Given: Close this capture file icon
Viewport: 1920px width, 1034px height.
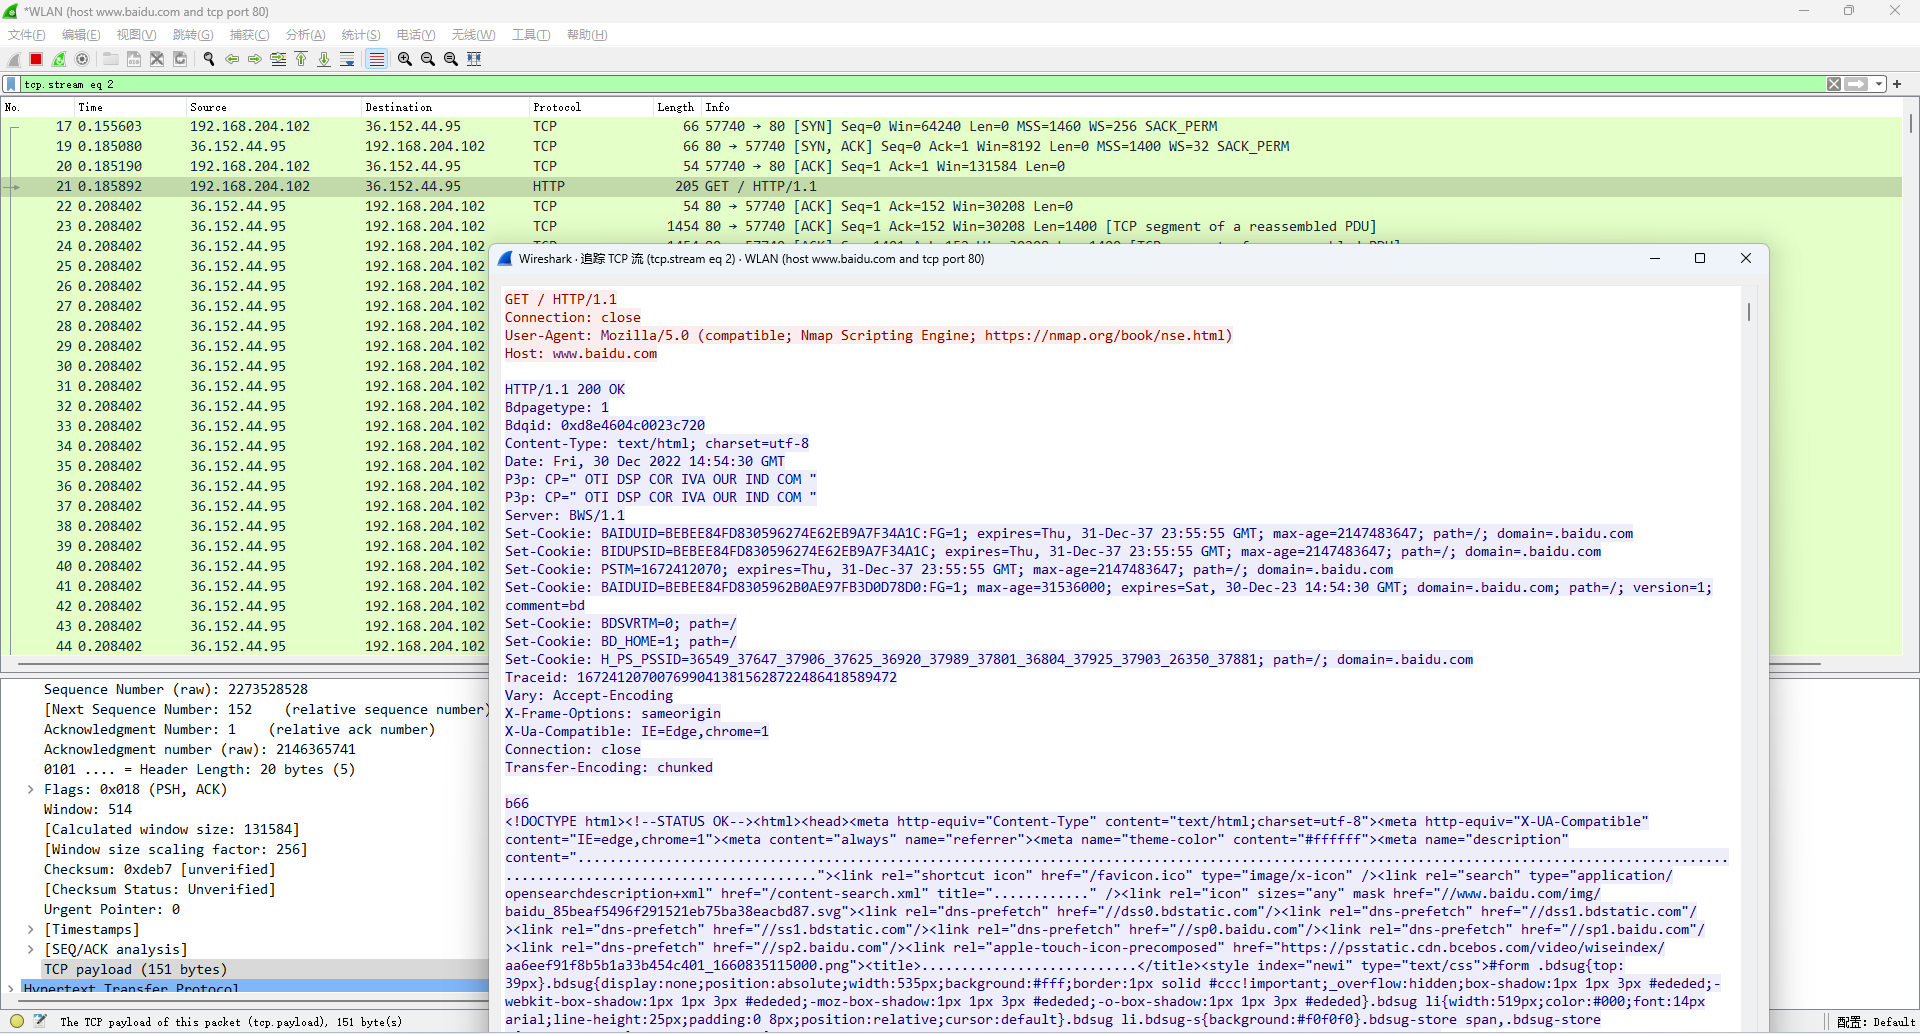Looking at the screenshot, I should pyautogui.click(x=157, y=59).
